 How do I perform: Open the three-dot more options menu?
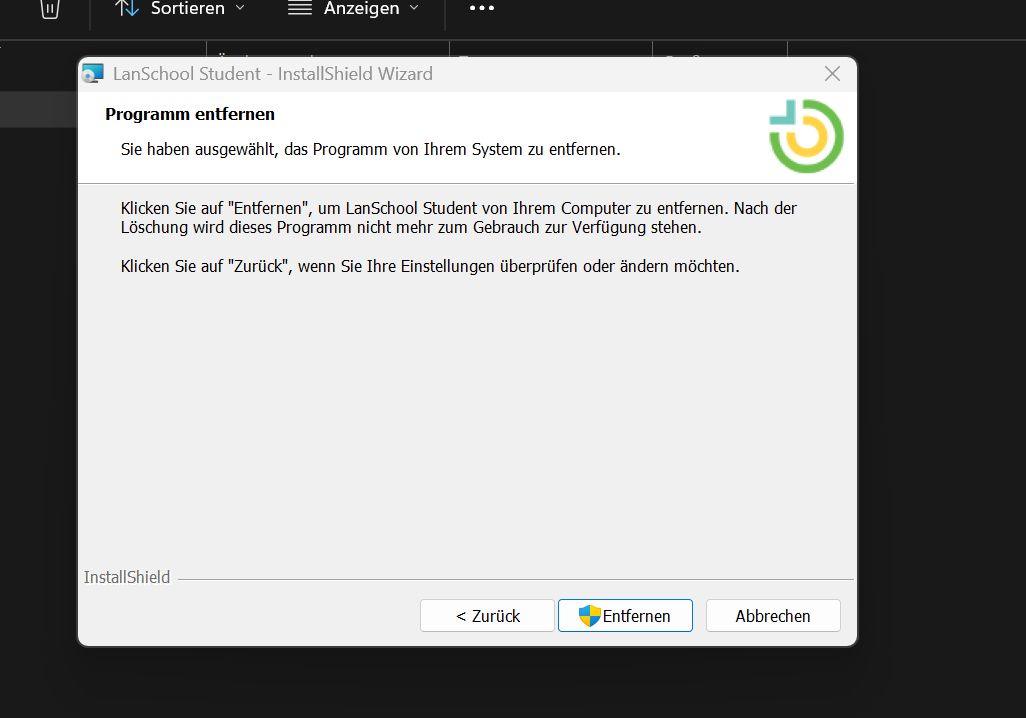tap(482, 9)
